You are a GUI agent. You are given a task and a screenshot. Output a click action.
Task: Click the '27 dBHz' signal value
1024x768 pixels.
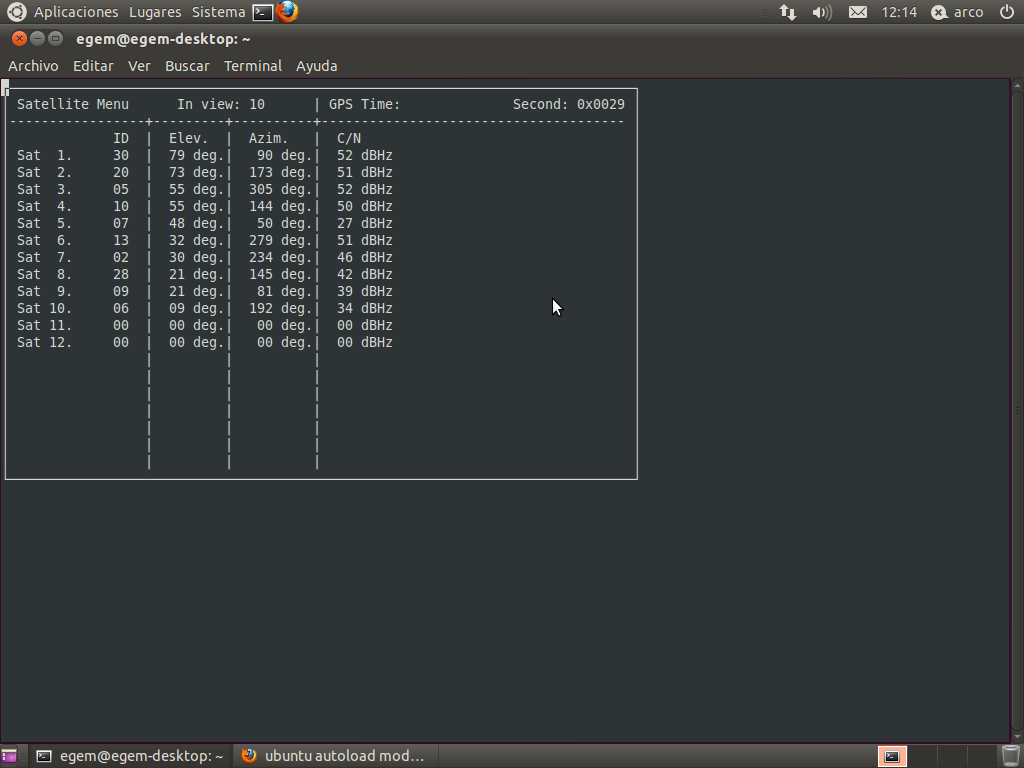point(365,223)
